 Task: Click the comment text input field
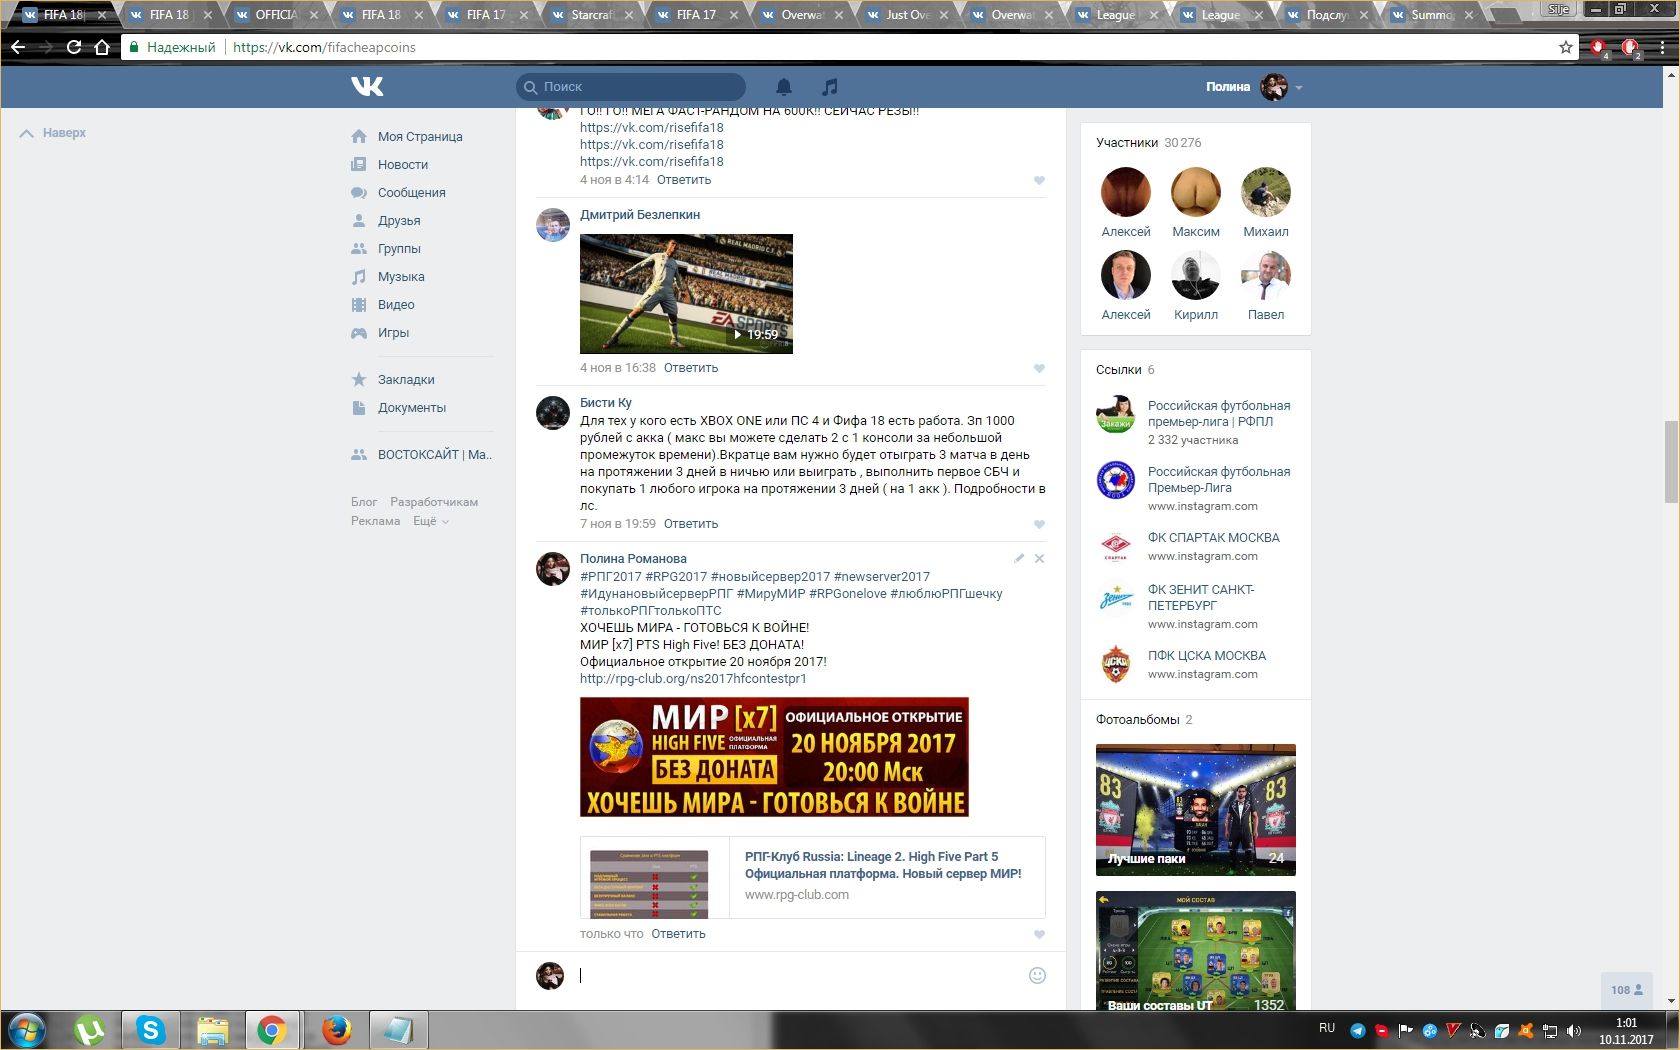(800, 975)
